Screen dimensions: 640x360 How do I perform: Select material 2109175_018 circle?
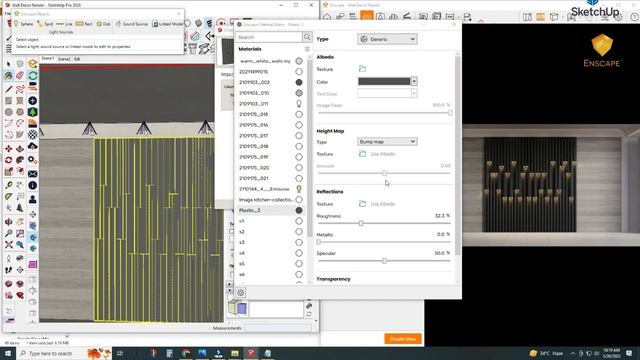tap(299, 146)
